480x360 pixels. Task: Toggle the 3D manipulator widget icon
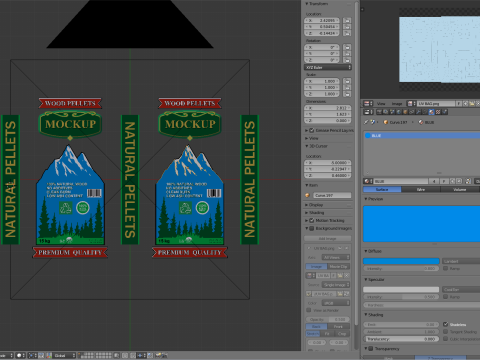(49, 355)
